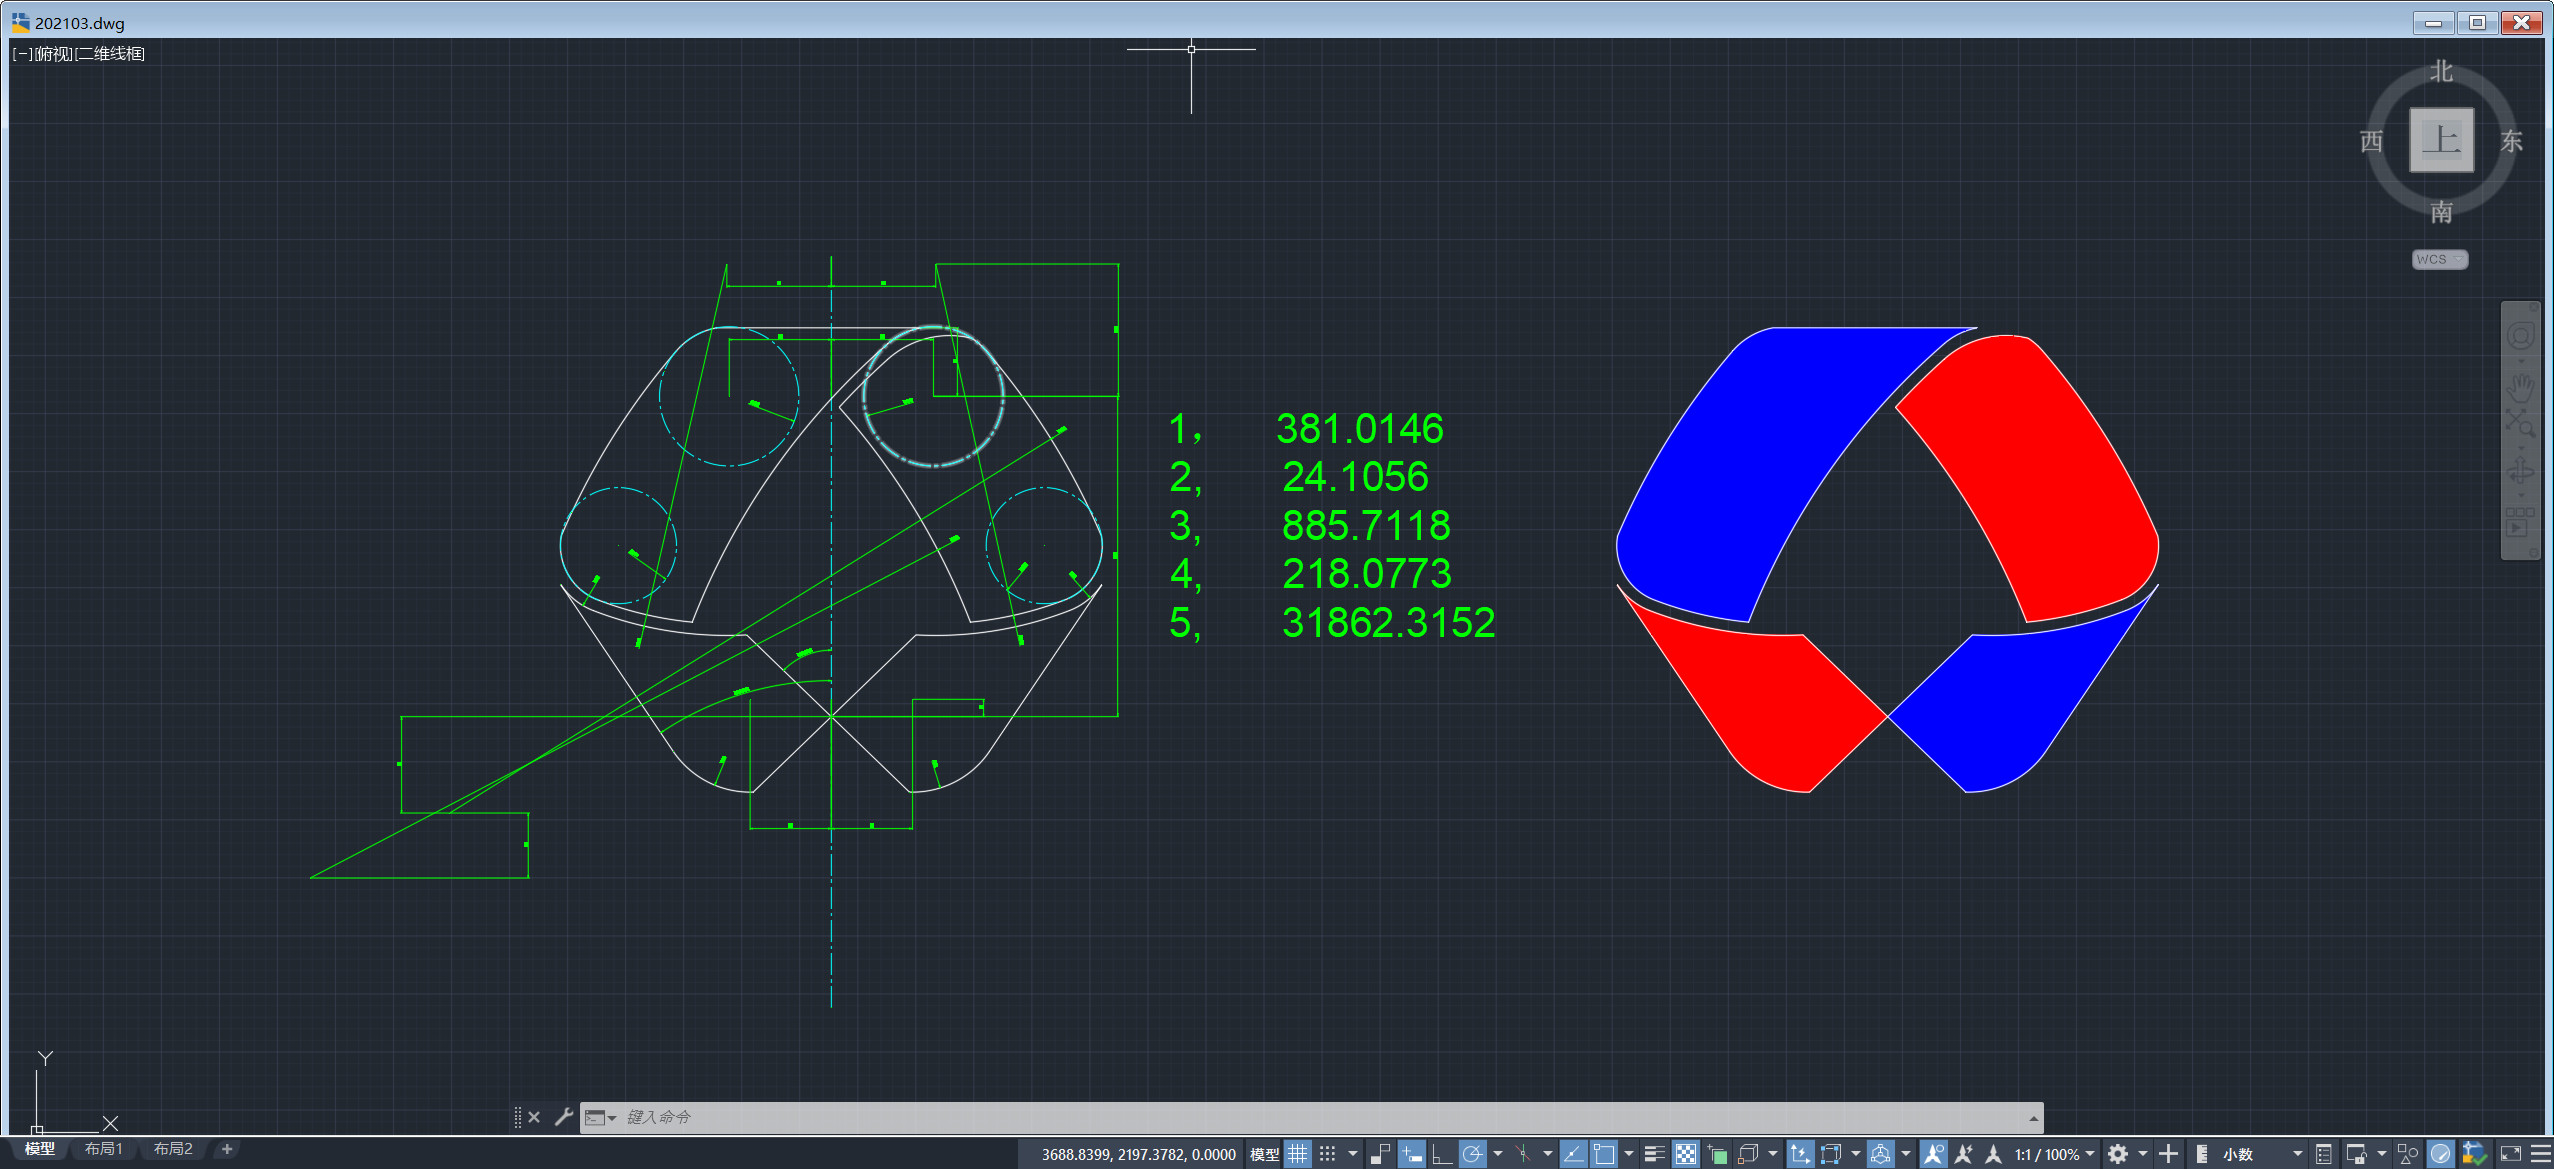Switch to the 布局2 layout tab

(173, 1149)
